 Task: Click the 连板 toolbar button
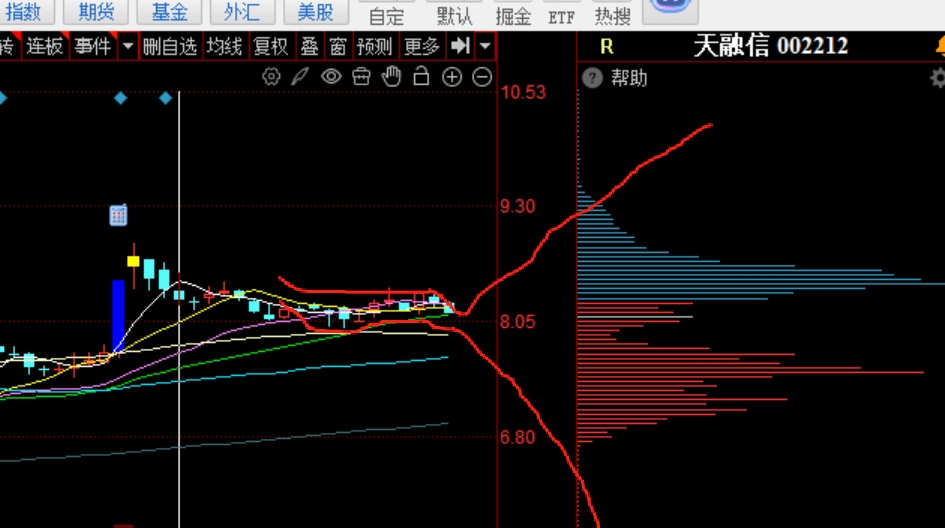tap(45, 46)
